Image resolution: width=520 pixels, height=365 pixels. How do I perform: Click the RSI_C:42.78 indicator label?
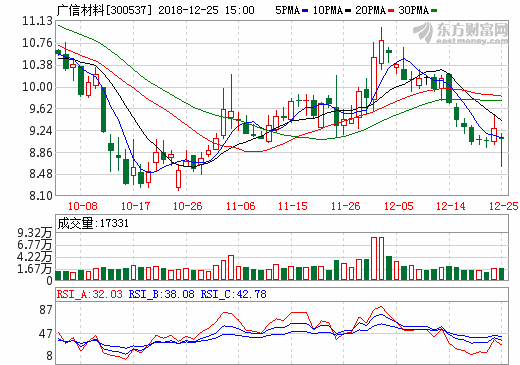[233, 294]
